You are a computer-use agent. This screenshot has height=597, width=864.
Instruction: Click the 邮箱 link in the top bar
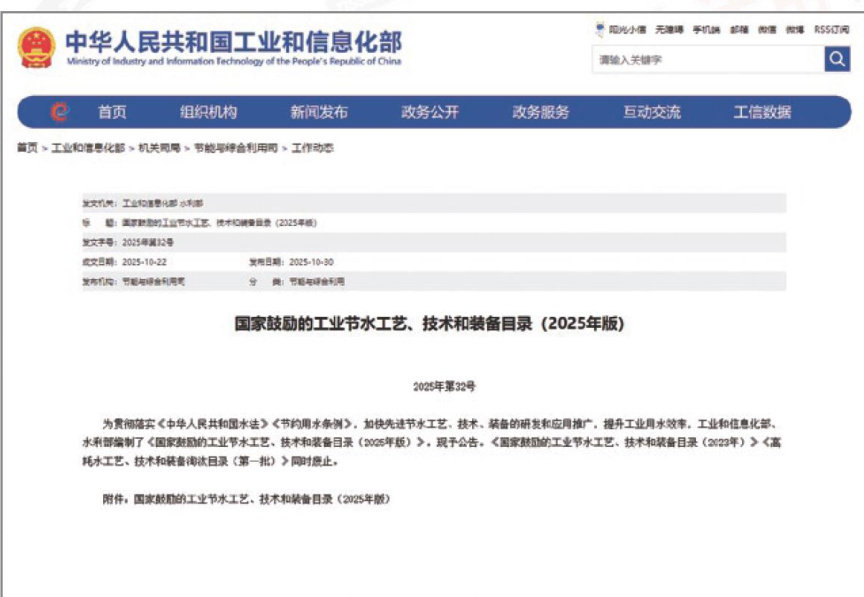(739, 30)
